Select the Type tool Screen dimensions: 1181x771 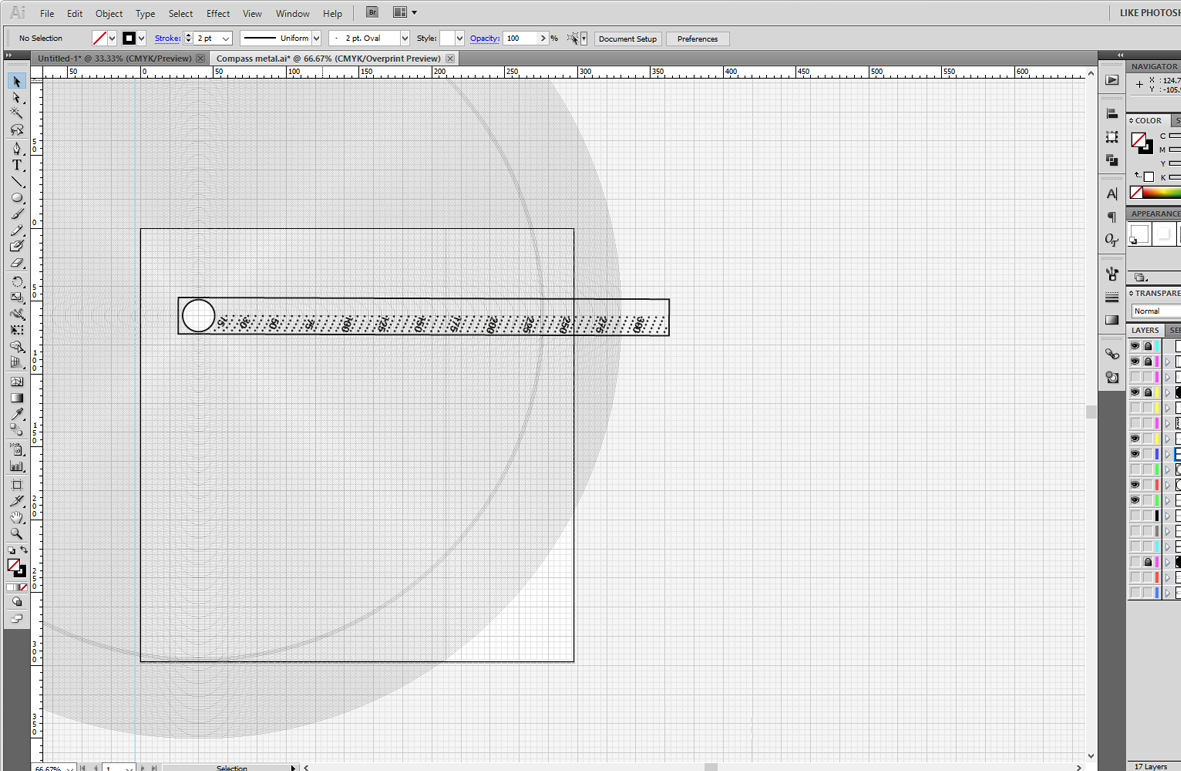pos(17,165)
